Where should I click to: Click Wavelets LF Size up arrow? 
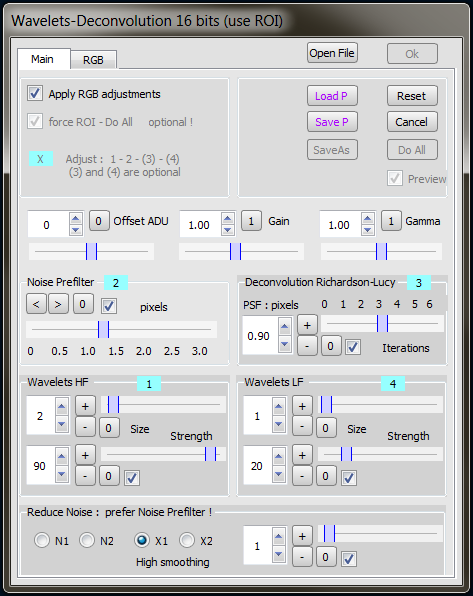click(x=279, y=407)
